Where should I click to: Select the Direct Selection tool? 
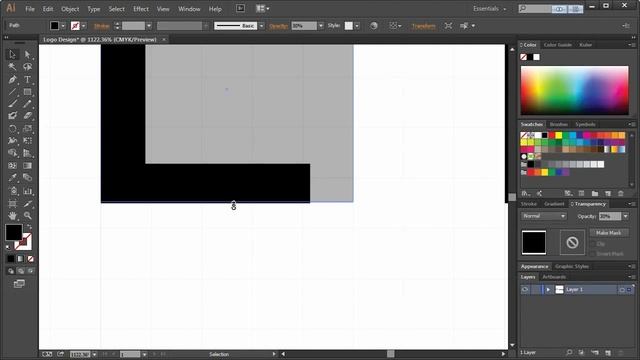27,54
